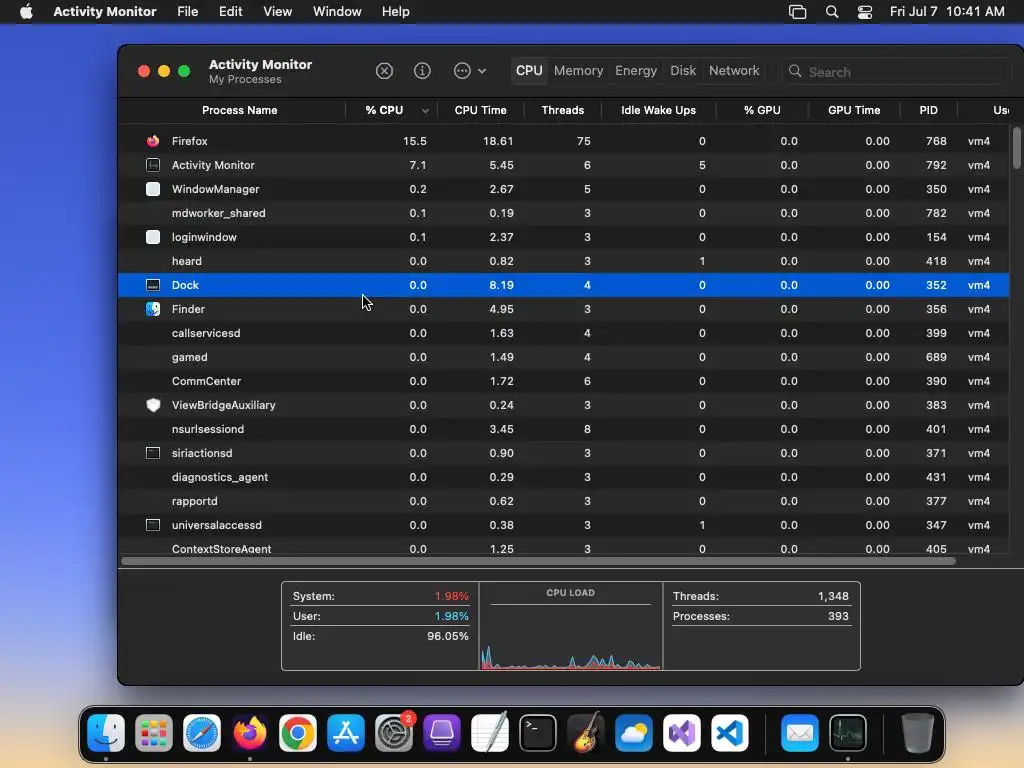
Task: Select the gamed process row
Action: click(x=564, y=357)
